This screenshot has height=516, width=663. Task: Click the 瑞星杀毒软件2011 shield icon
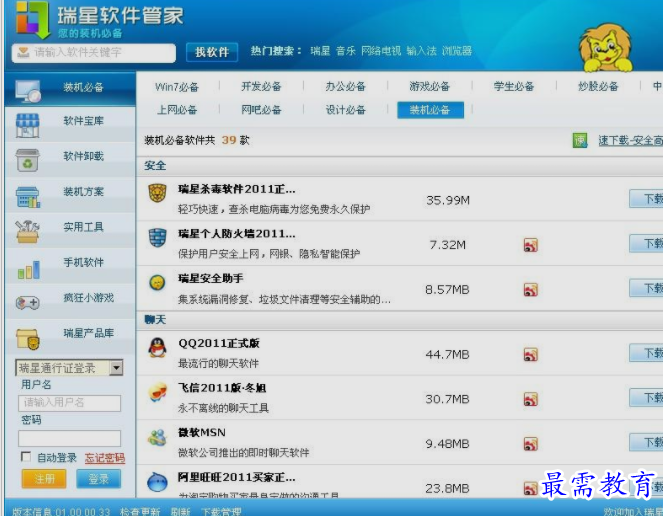tap(157, 193)
